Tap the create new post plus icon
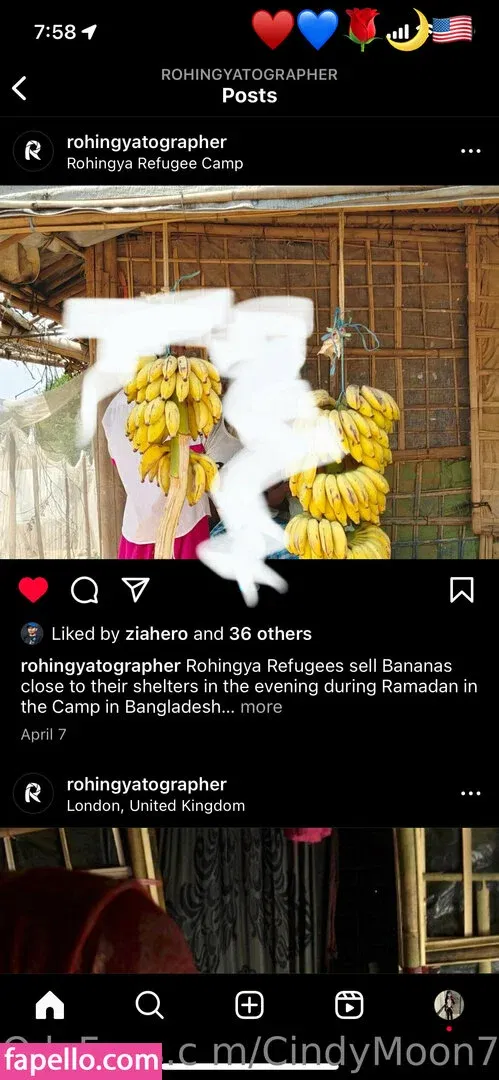 point(249,1006)
